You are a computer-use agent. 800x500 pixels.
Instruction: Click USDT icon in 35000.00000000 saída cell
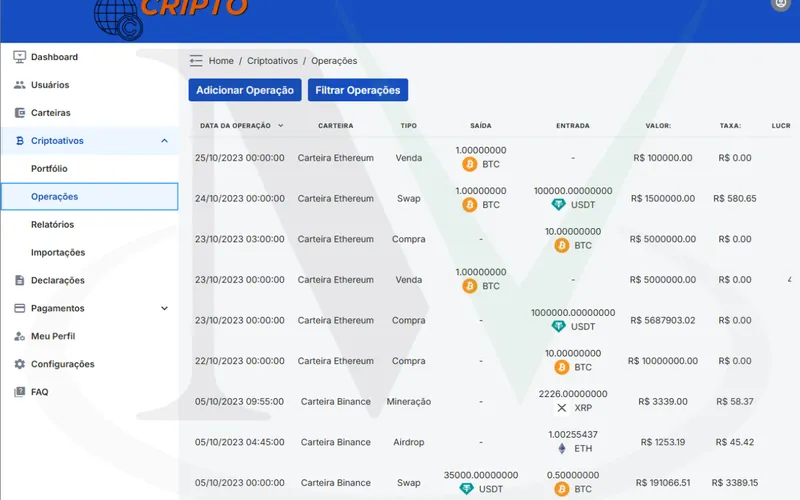tap(466, 489)
